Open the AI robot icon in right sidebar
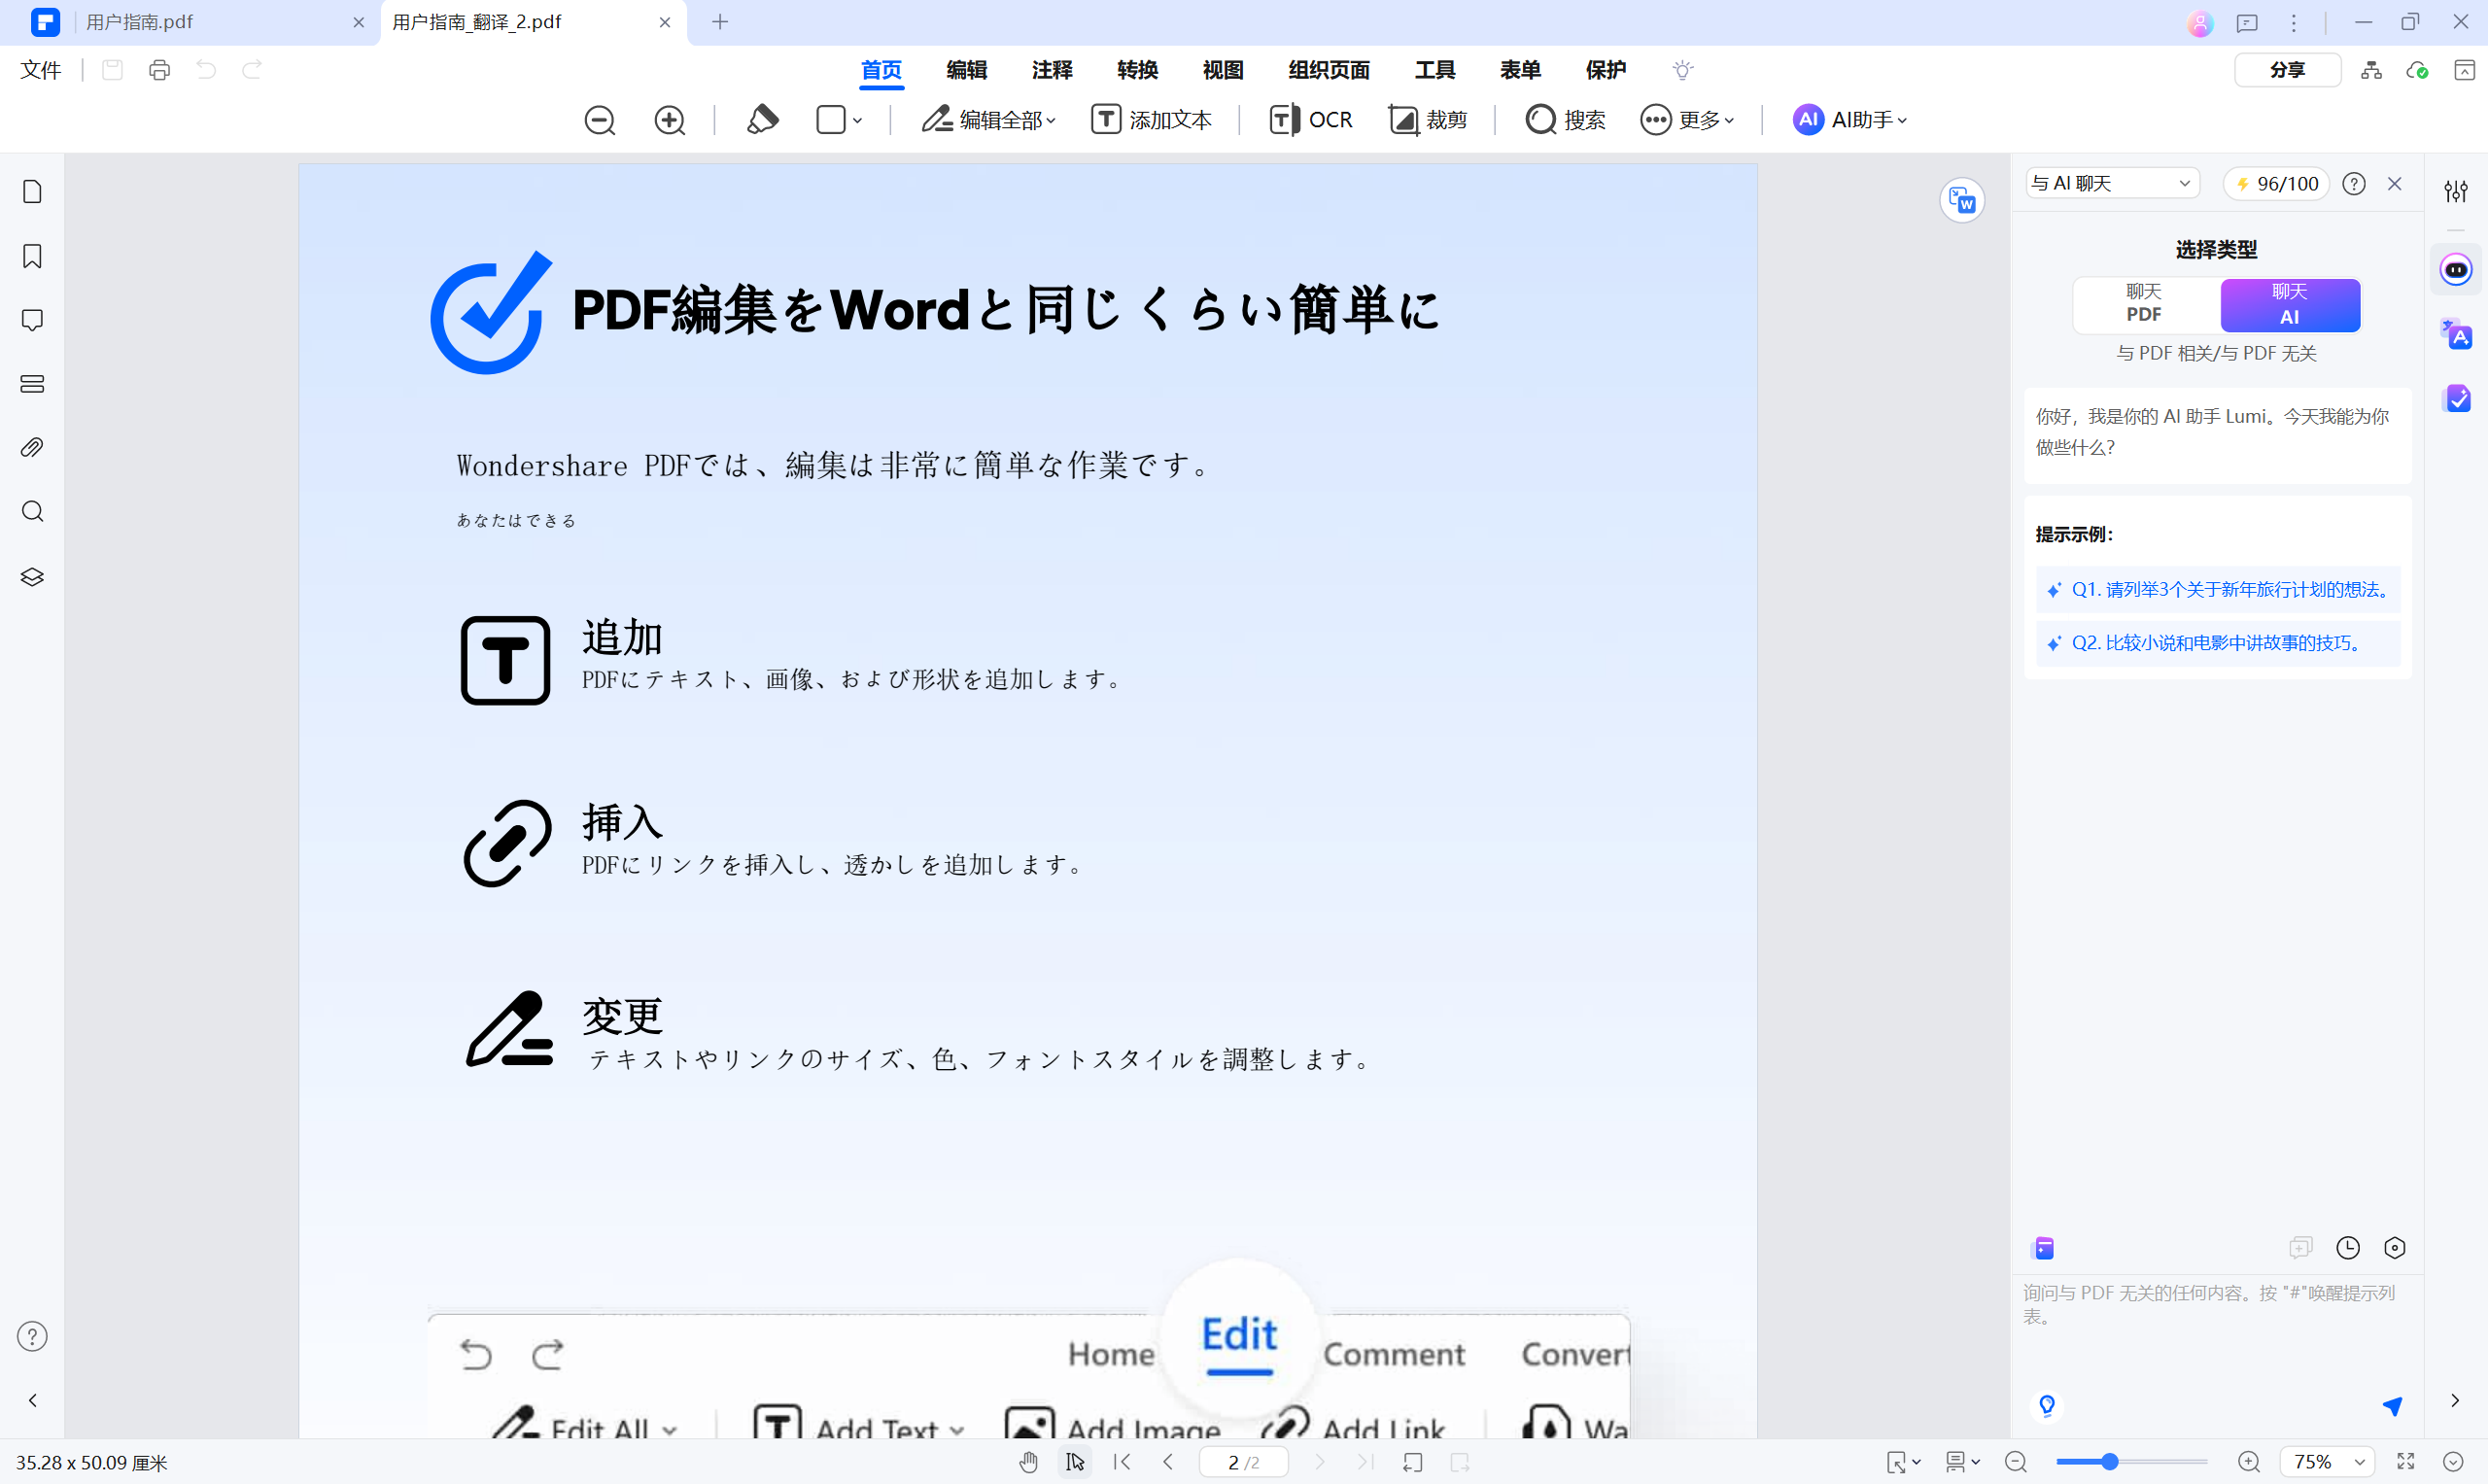 click(x=2456, y=270)
